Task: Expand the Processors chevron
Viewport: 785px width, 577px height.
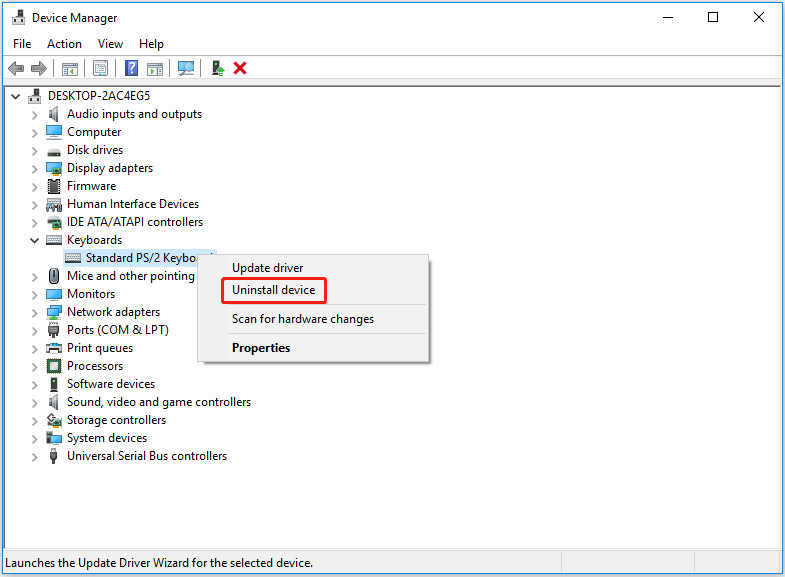Action: (35, 367)
